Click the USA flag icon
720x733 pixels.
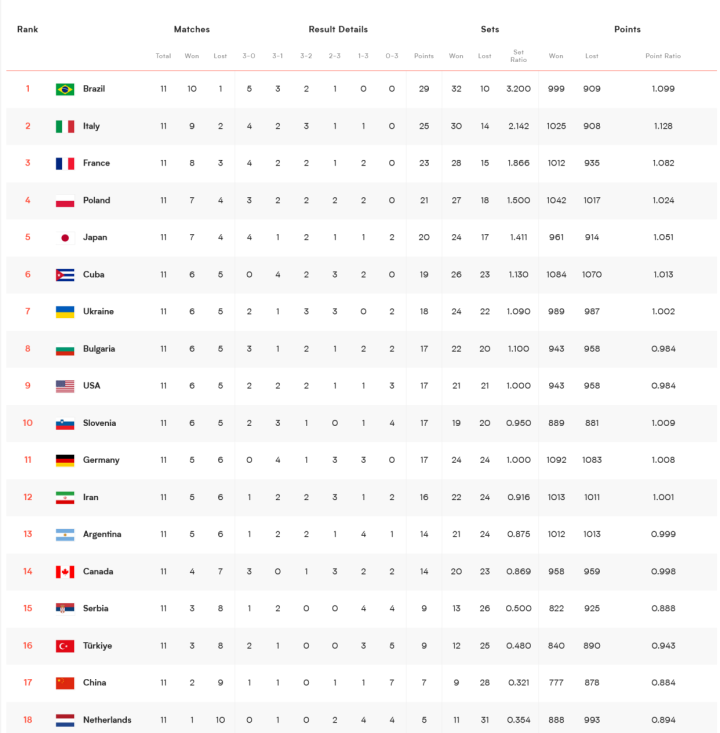(65, 386)
